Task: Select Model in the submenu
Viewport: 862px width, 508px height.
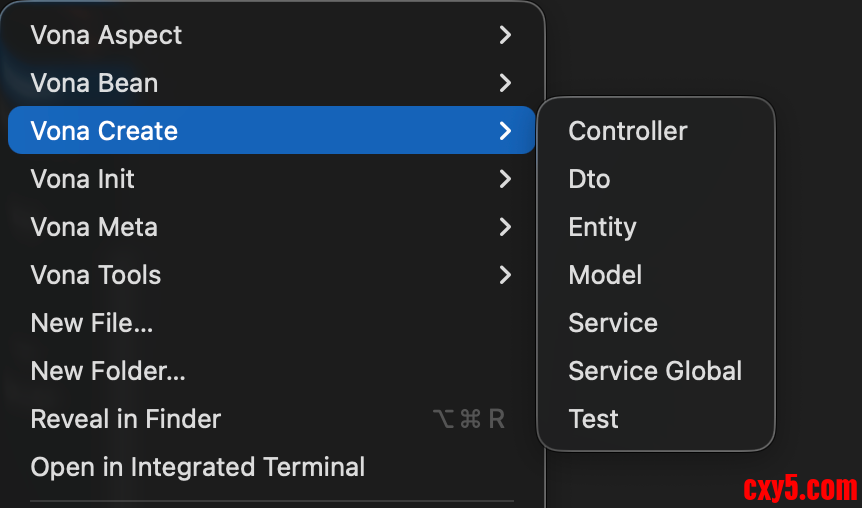Action: click(605, 275)
